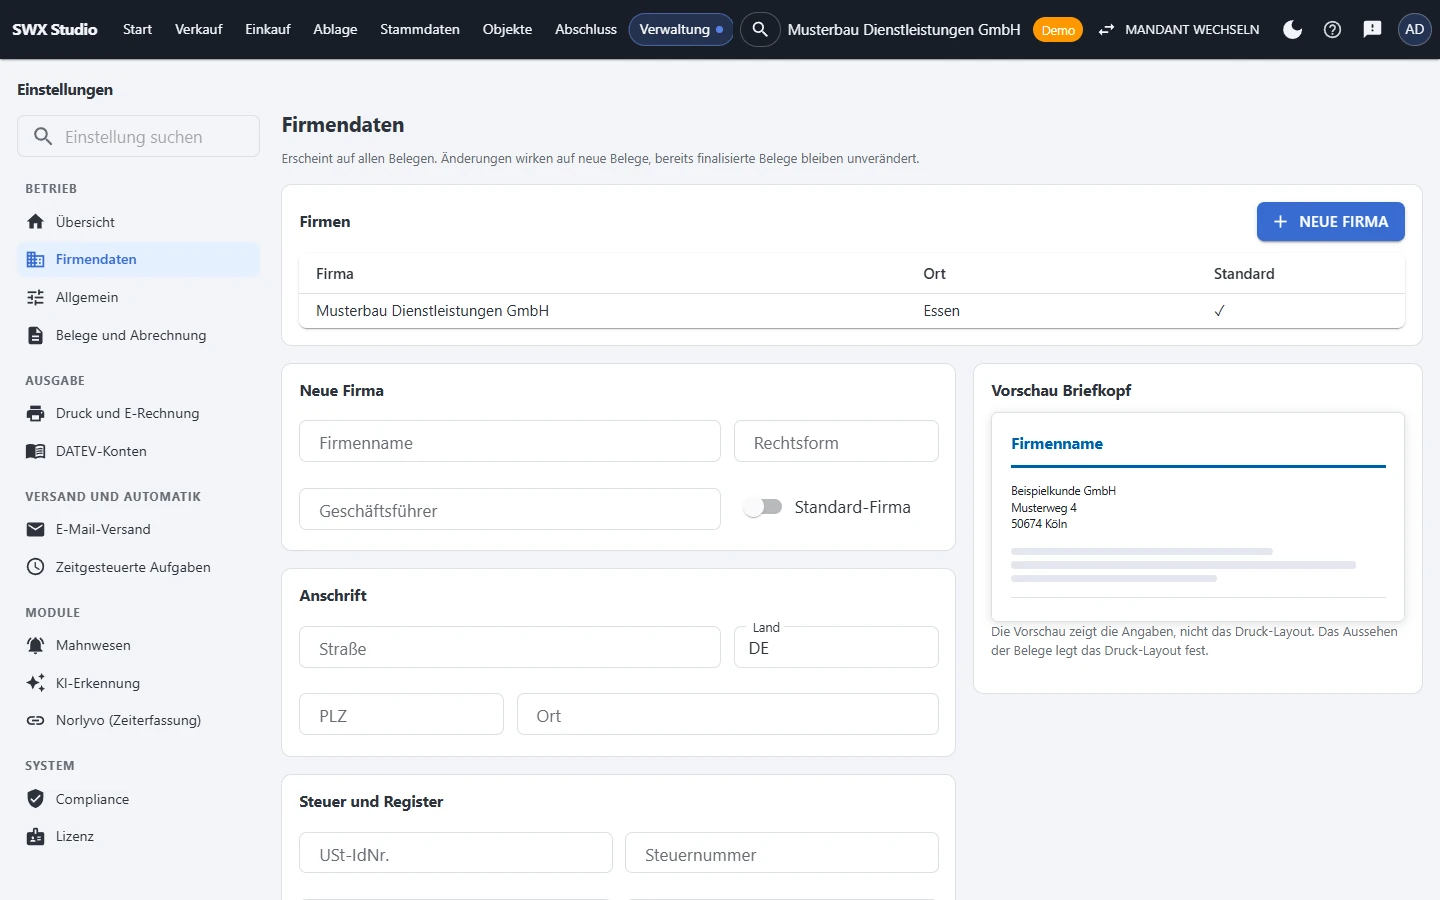This screenshot has height=900, width=1440.
Task: Click the Firmendaten building icon
Action: pos(36,259)
